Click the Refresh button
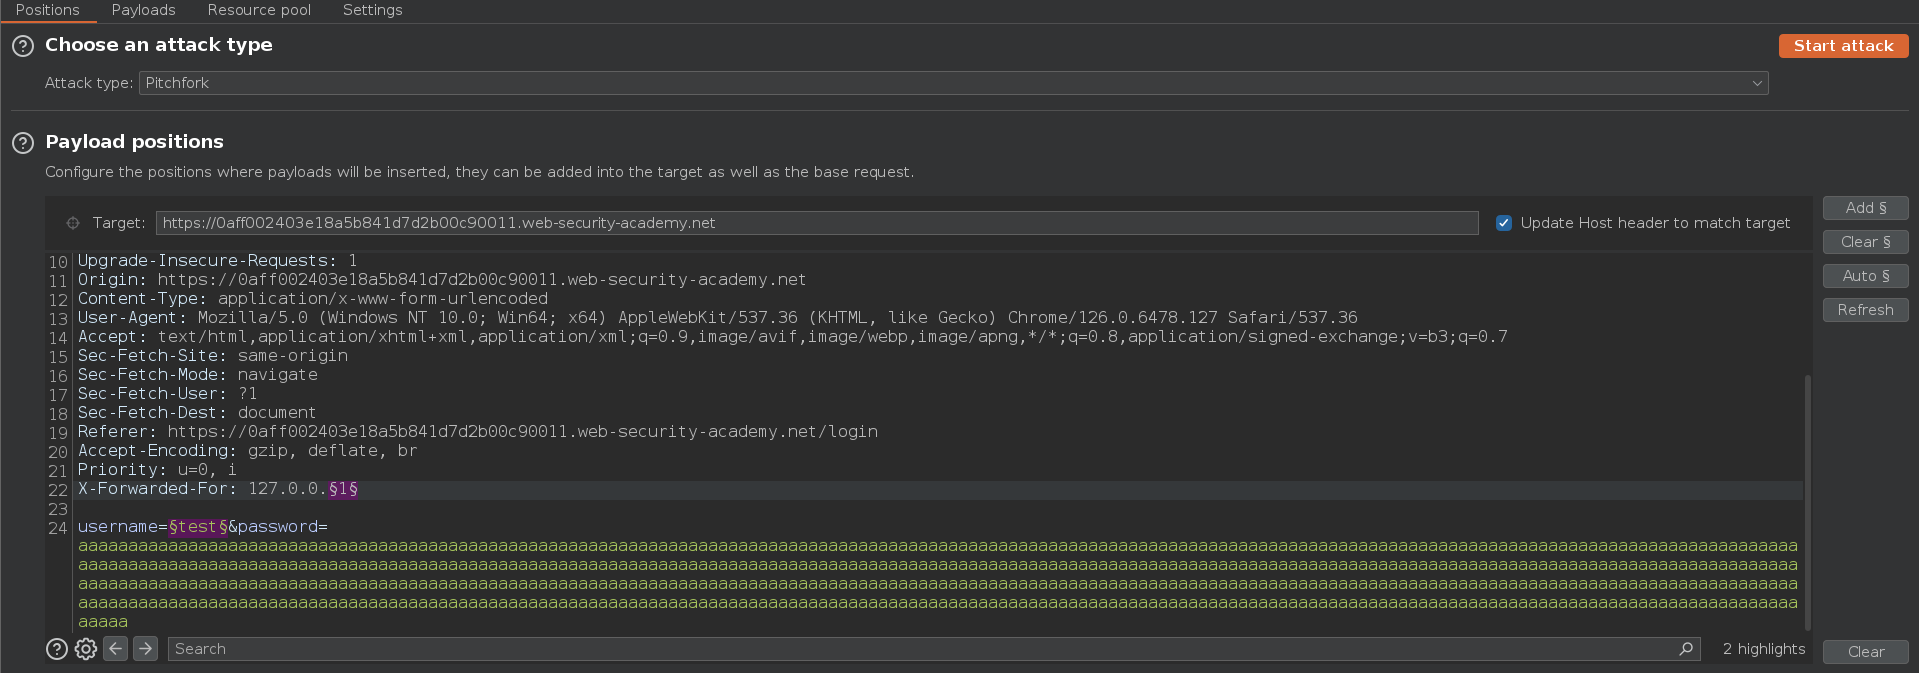This screenshot has width=1919, height=673. [x=1865, y=310]
